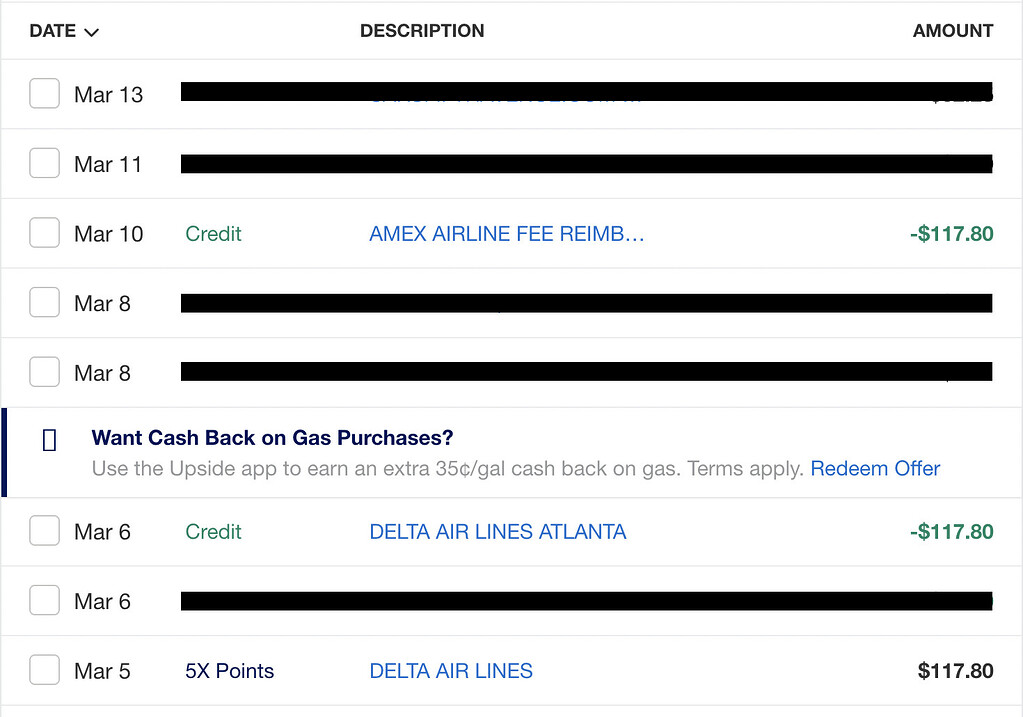Select the Mar 13 transaction checkbox
Viewport: 1023px width, 717px height.
[44, 95]
